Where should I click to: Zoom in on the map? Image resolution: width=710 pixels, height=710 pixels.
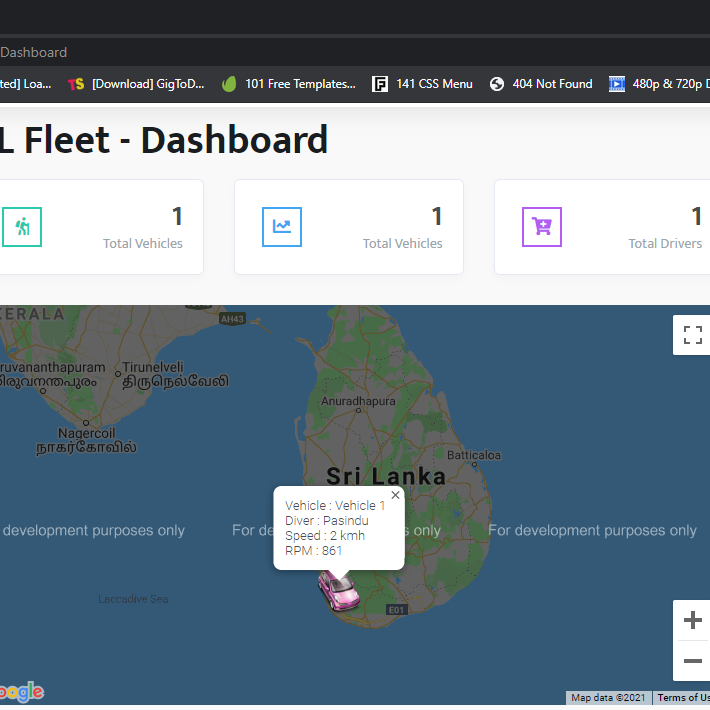pos(692,621)
